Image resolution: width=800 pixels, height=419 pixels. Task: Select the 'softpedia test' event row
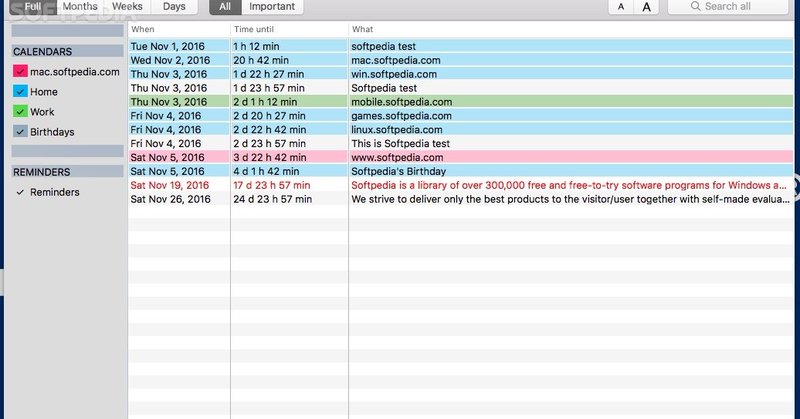pos(461,46)
